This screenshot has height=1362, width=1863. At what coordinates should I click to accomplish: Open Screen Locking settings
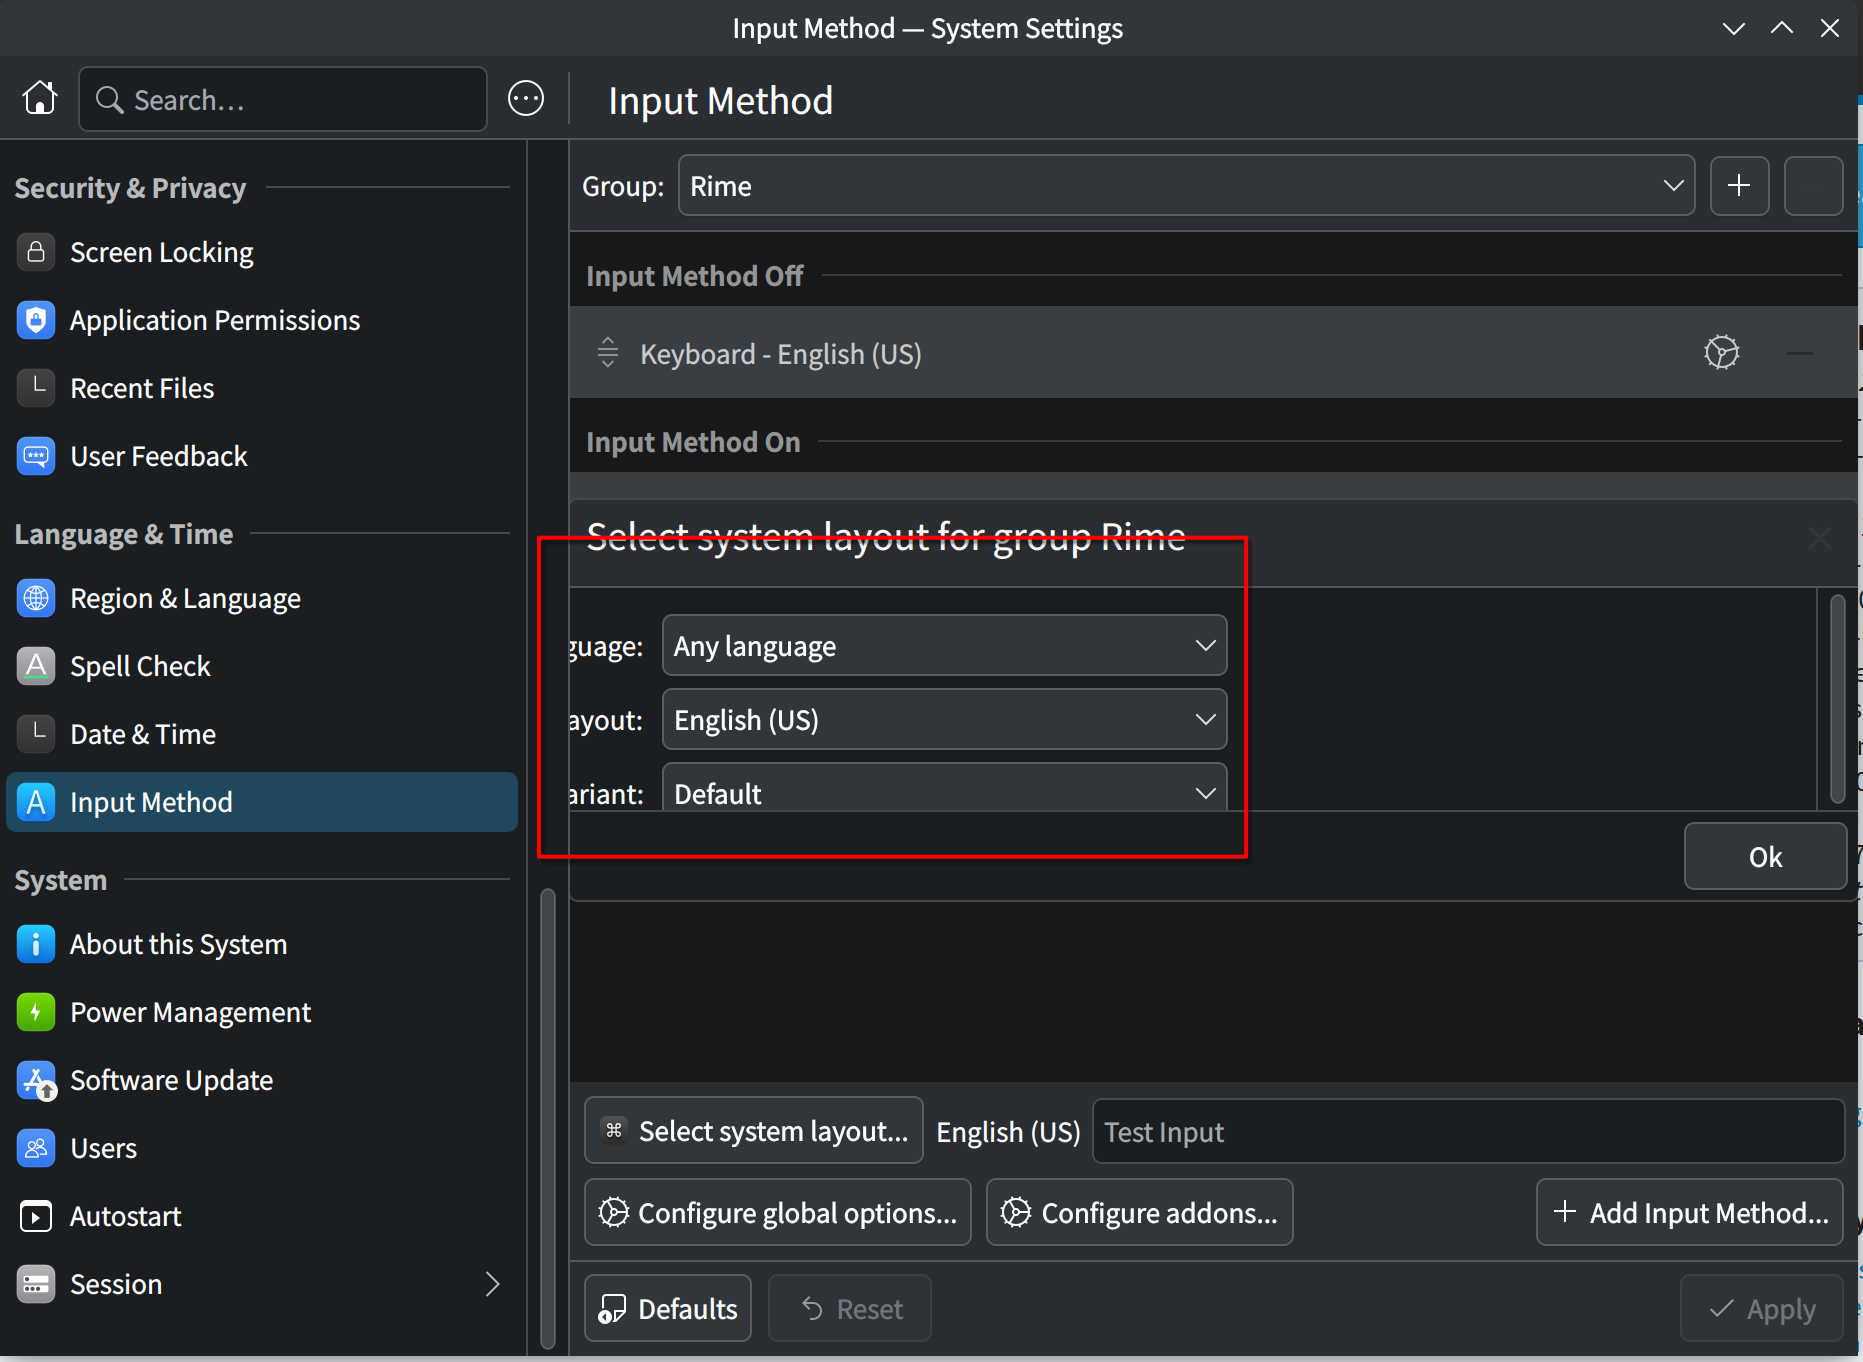[x=262, y=252]
